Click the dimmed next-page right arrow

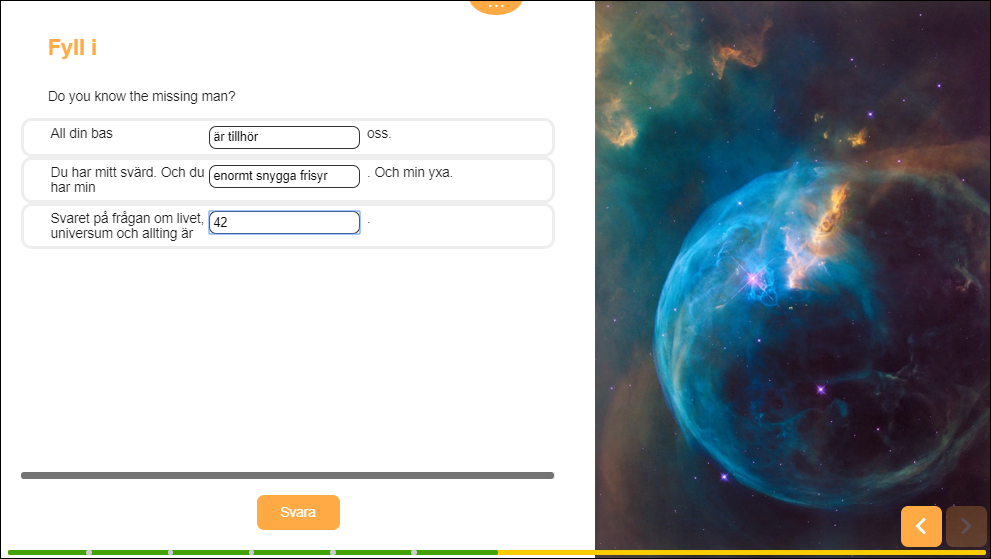pyautogui.click(x=966, y=526)
